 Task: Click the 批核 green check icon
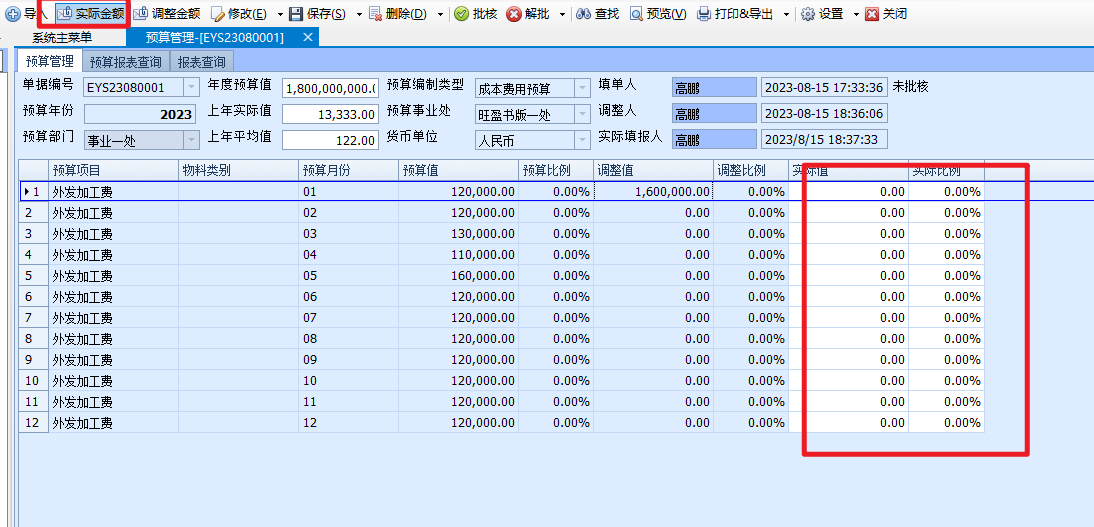pyautogui.click(x=461, y=13)
